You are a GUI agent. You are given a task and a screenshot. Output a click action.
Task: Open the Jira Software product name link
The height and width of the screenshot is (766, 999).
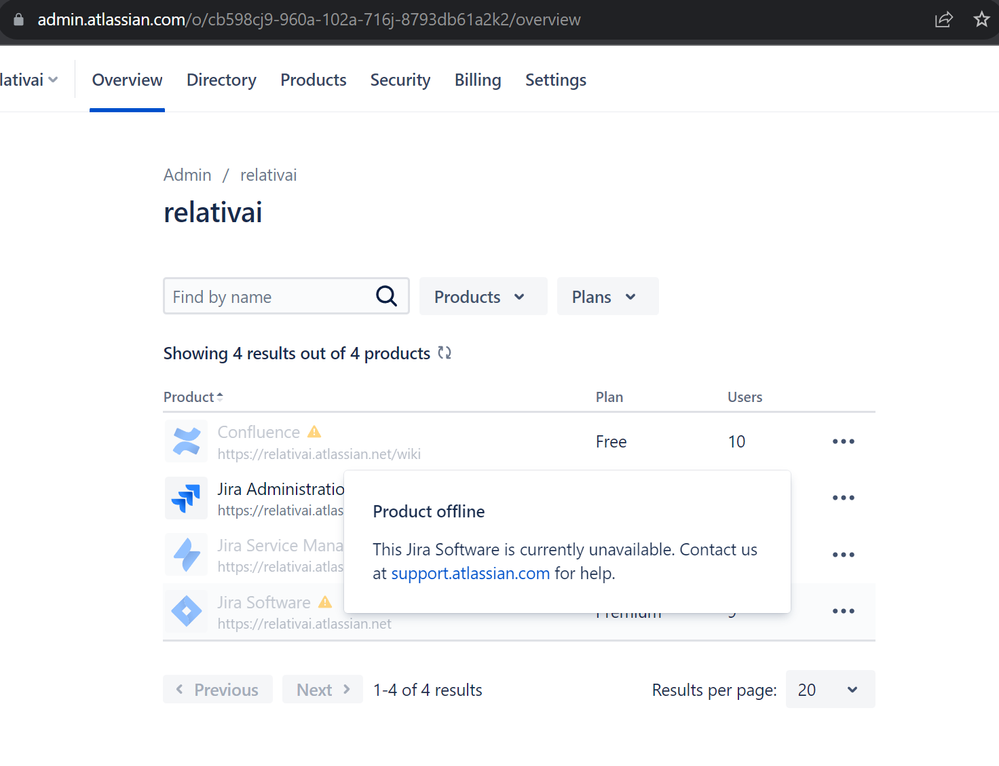tap(264, 602)
